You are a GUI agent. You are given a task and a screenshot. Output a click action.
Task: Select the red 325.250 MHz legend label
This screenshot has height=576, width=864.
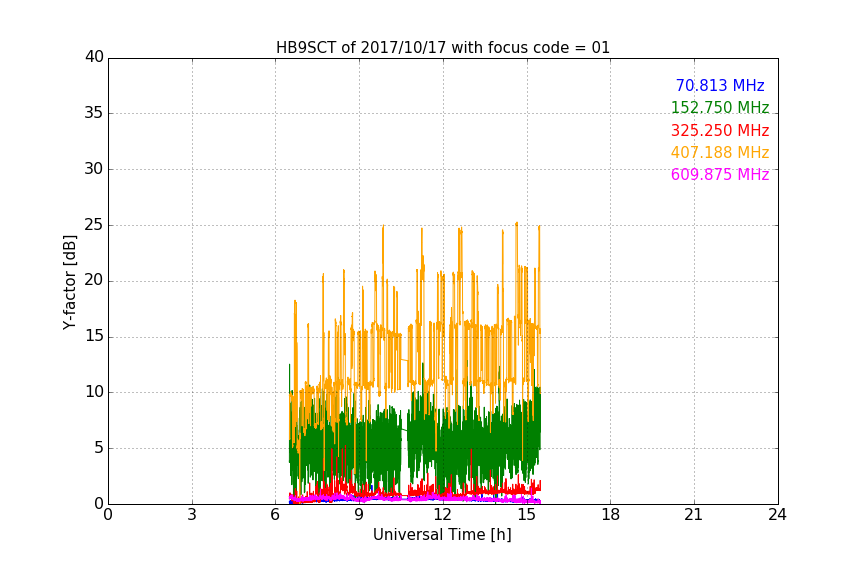tap(720, 131)
